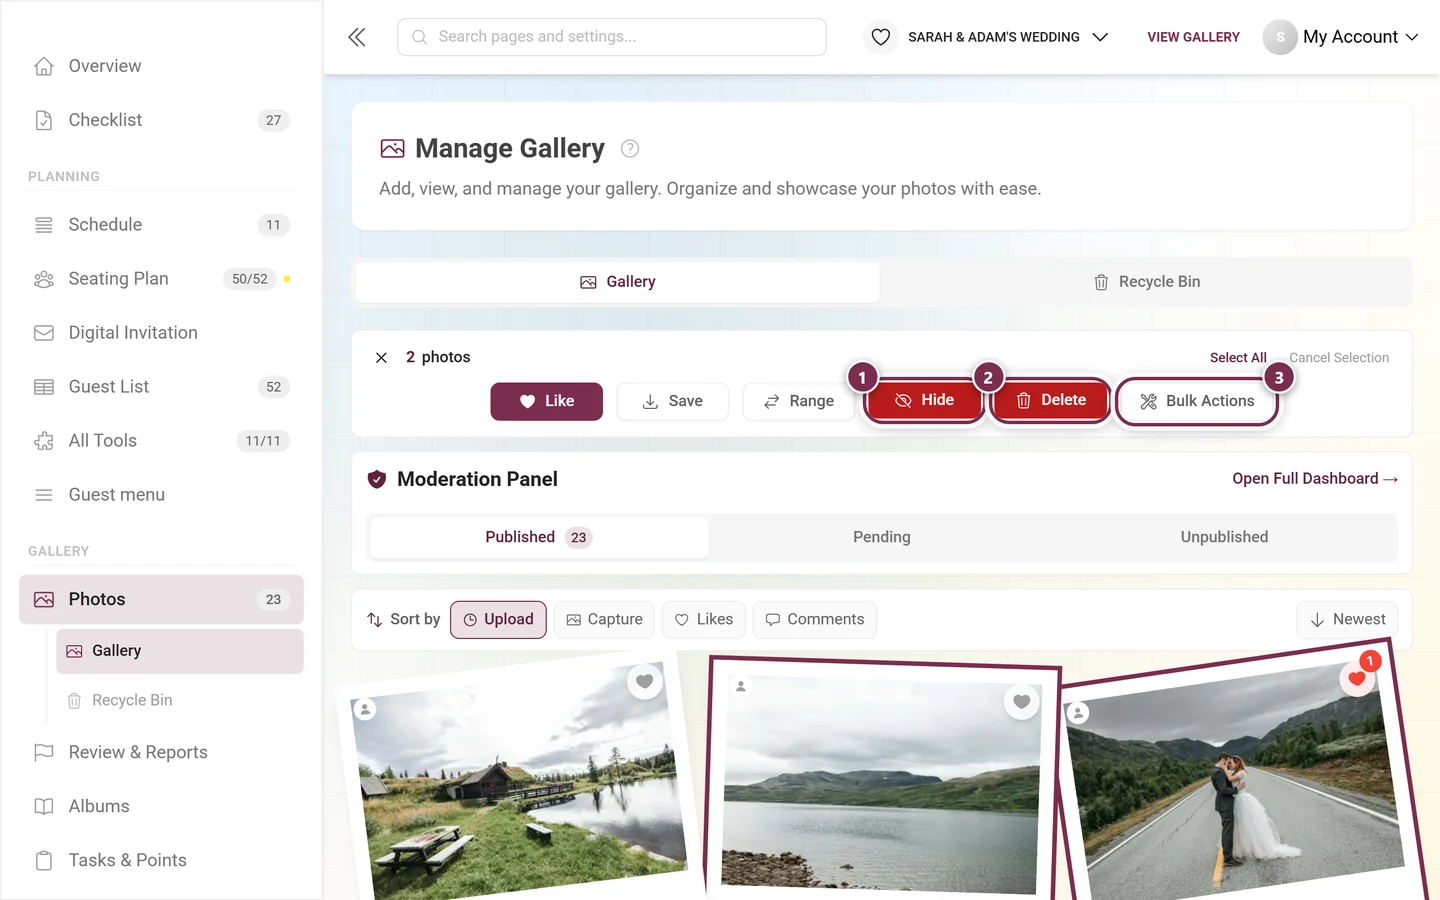The width and height of the screenshot is (1440, 900).
Task: Open Tasks & Points page
Action: point(161,861)
